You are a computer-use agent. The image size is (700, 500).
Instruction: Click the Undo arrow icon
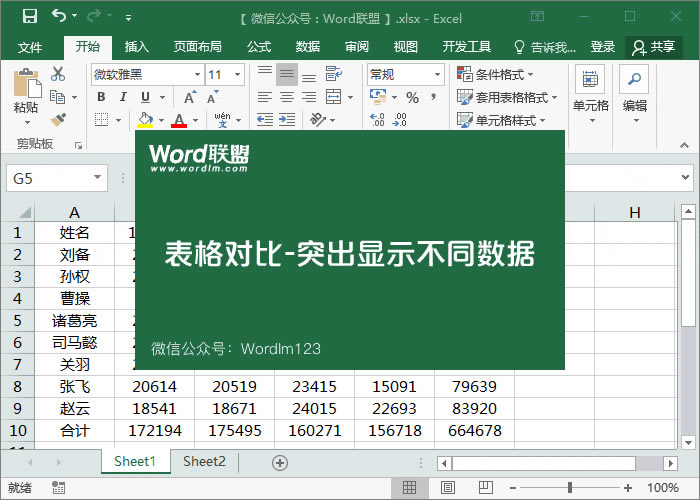(59, 17)
